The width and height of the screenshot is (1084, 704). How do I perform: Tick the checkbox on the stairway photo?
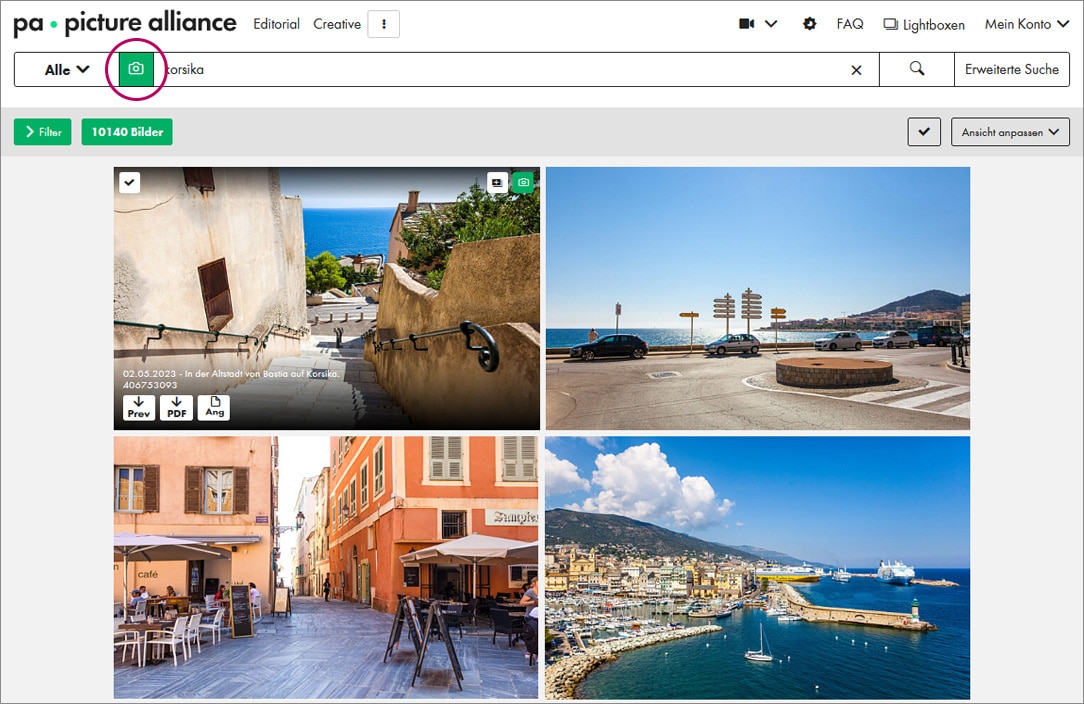coord(130,182)
